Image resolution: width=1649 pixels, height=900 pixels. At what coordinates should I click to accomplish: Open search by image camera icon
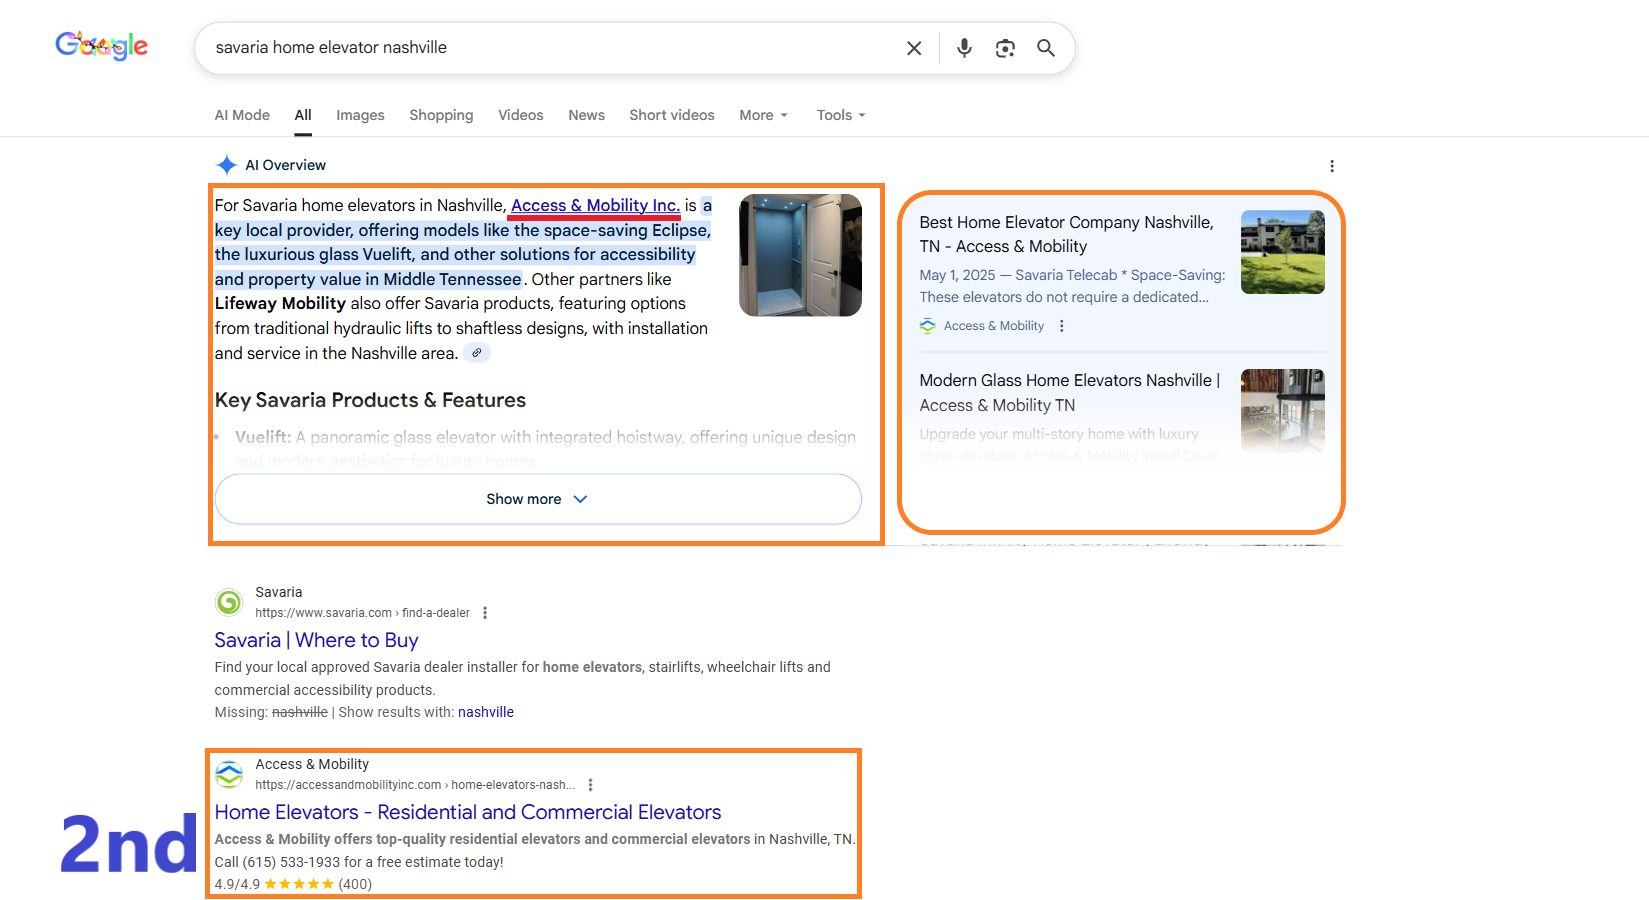[x=1005, y=48]
